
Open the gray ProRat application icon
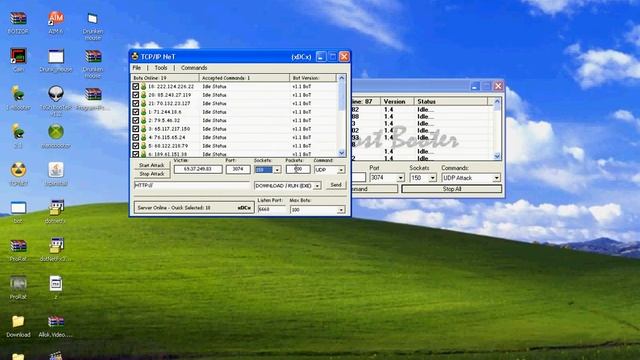pyautogui.click(x=18, y=283)
